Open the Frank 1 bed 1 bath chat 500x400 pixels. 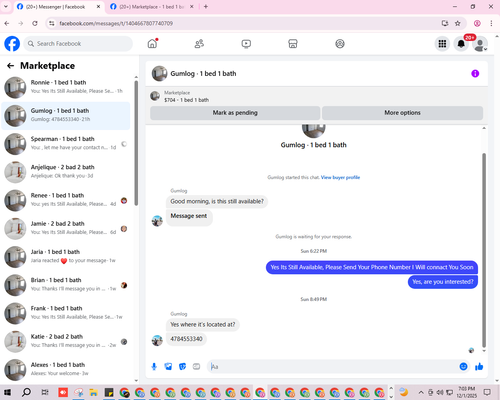[66, 313]
